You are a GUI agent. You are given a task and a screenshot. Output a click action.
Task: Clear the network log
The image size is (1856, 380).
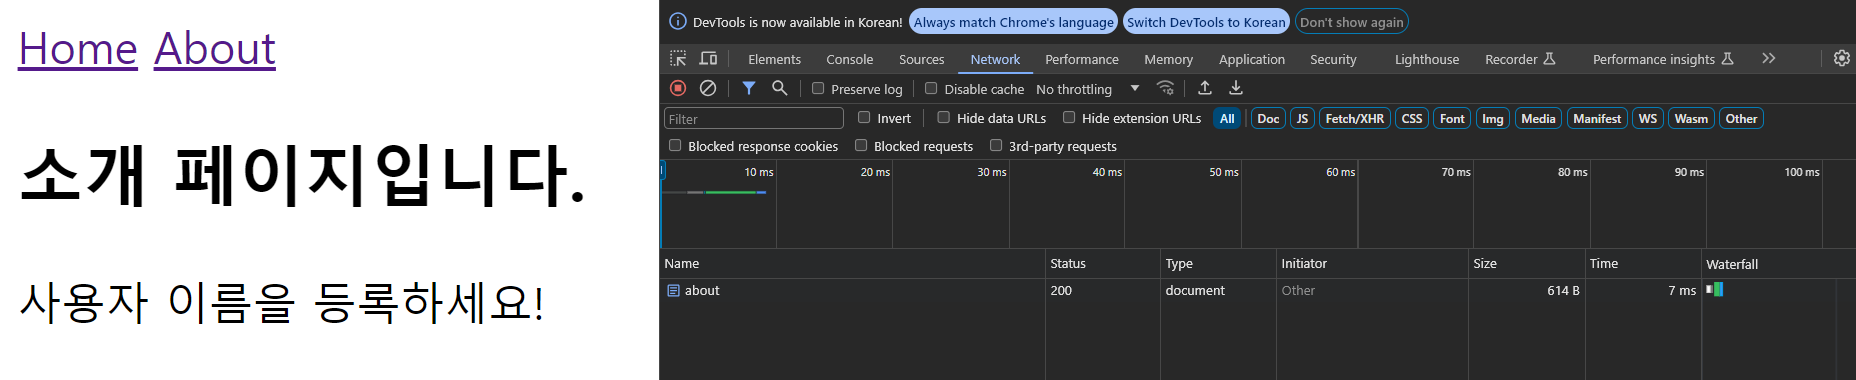pos(708,88)
